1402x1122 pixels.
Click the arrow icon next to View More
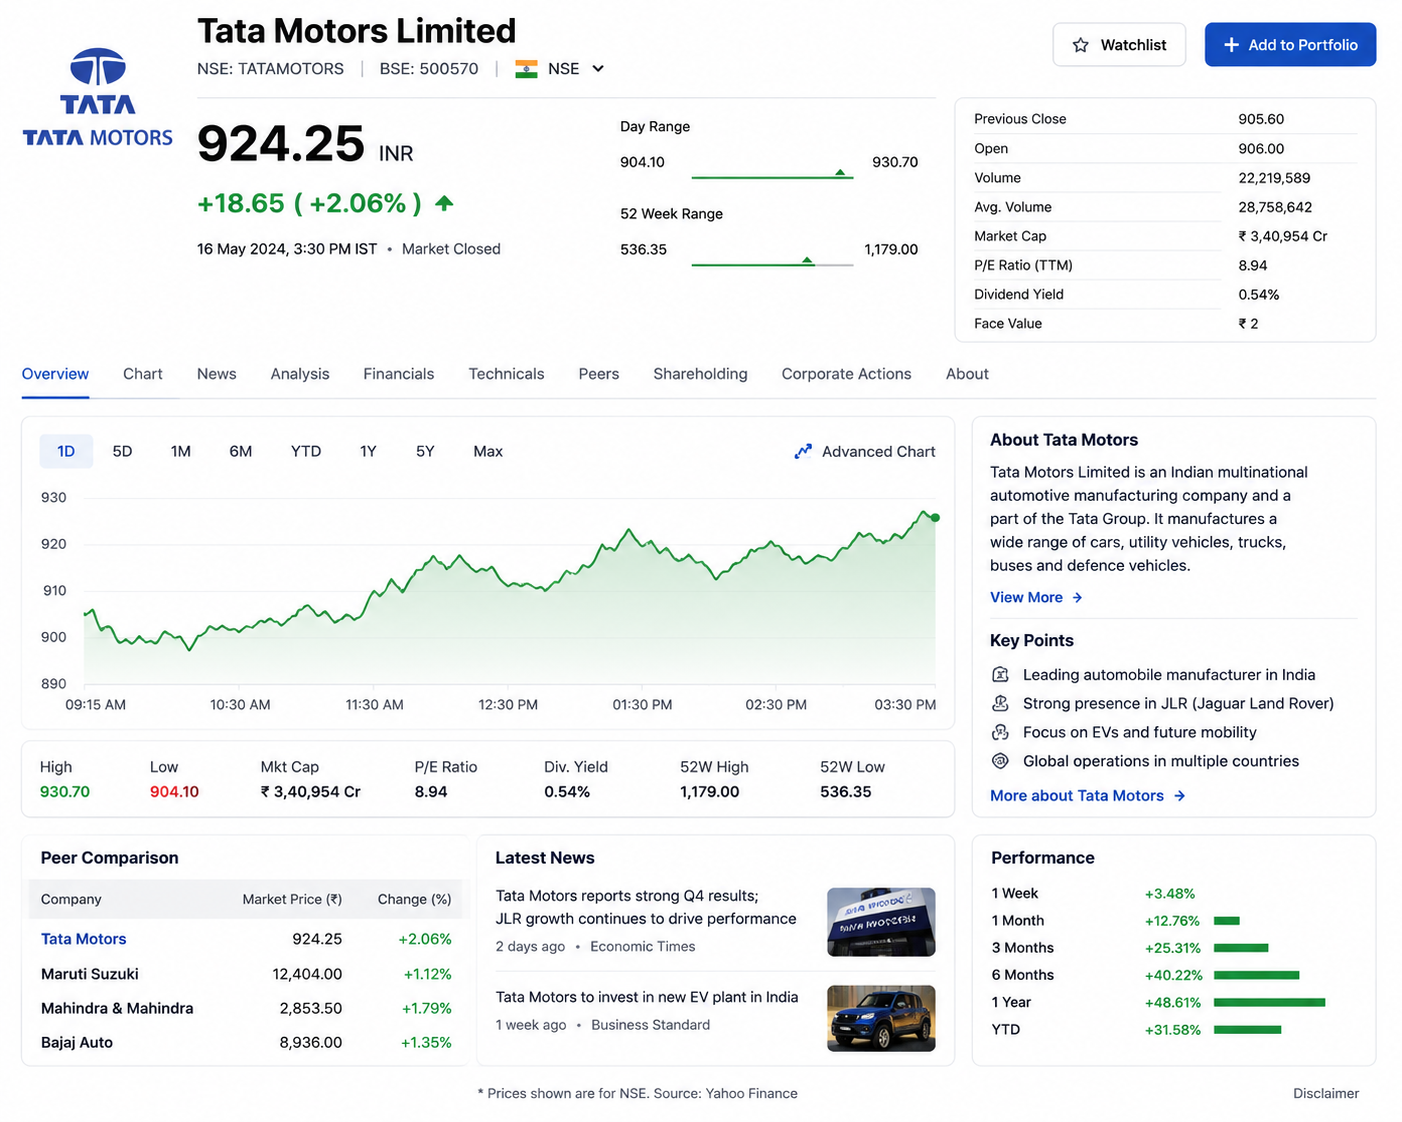click(x=1077, y=597)
